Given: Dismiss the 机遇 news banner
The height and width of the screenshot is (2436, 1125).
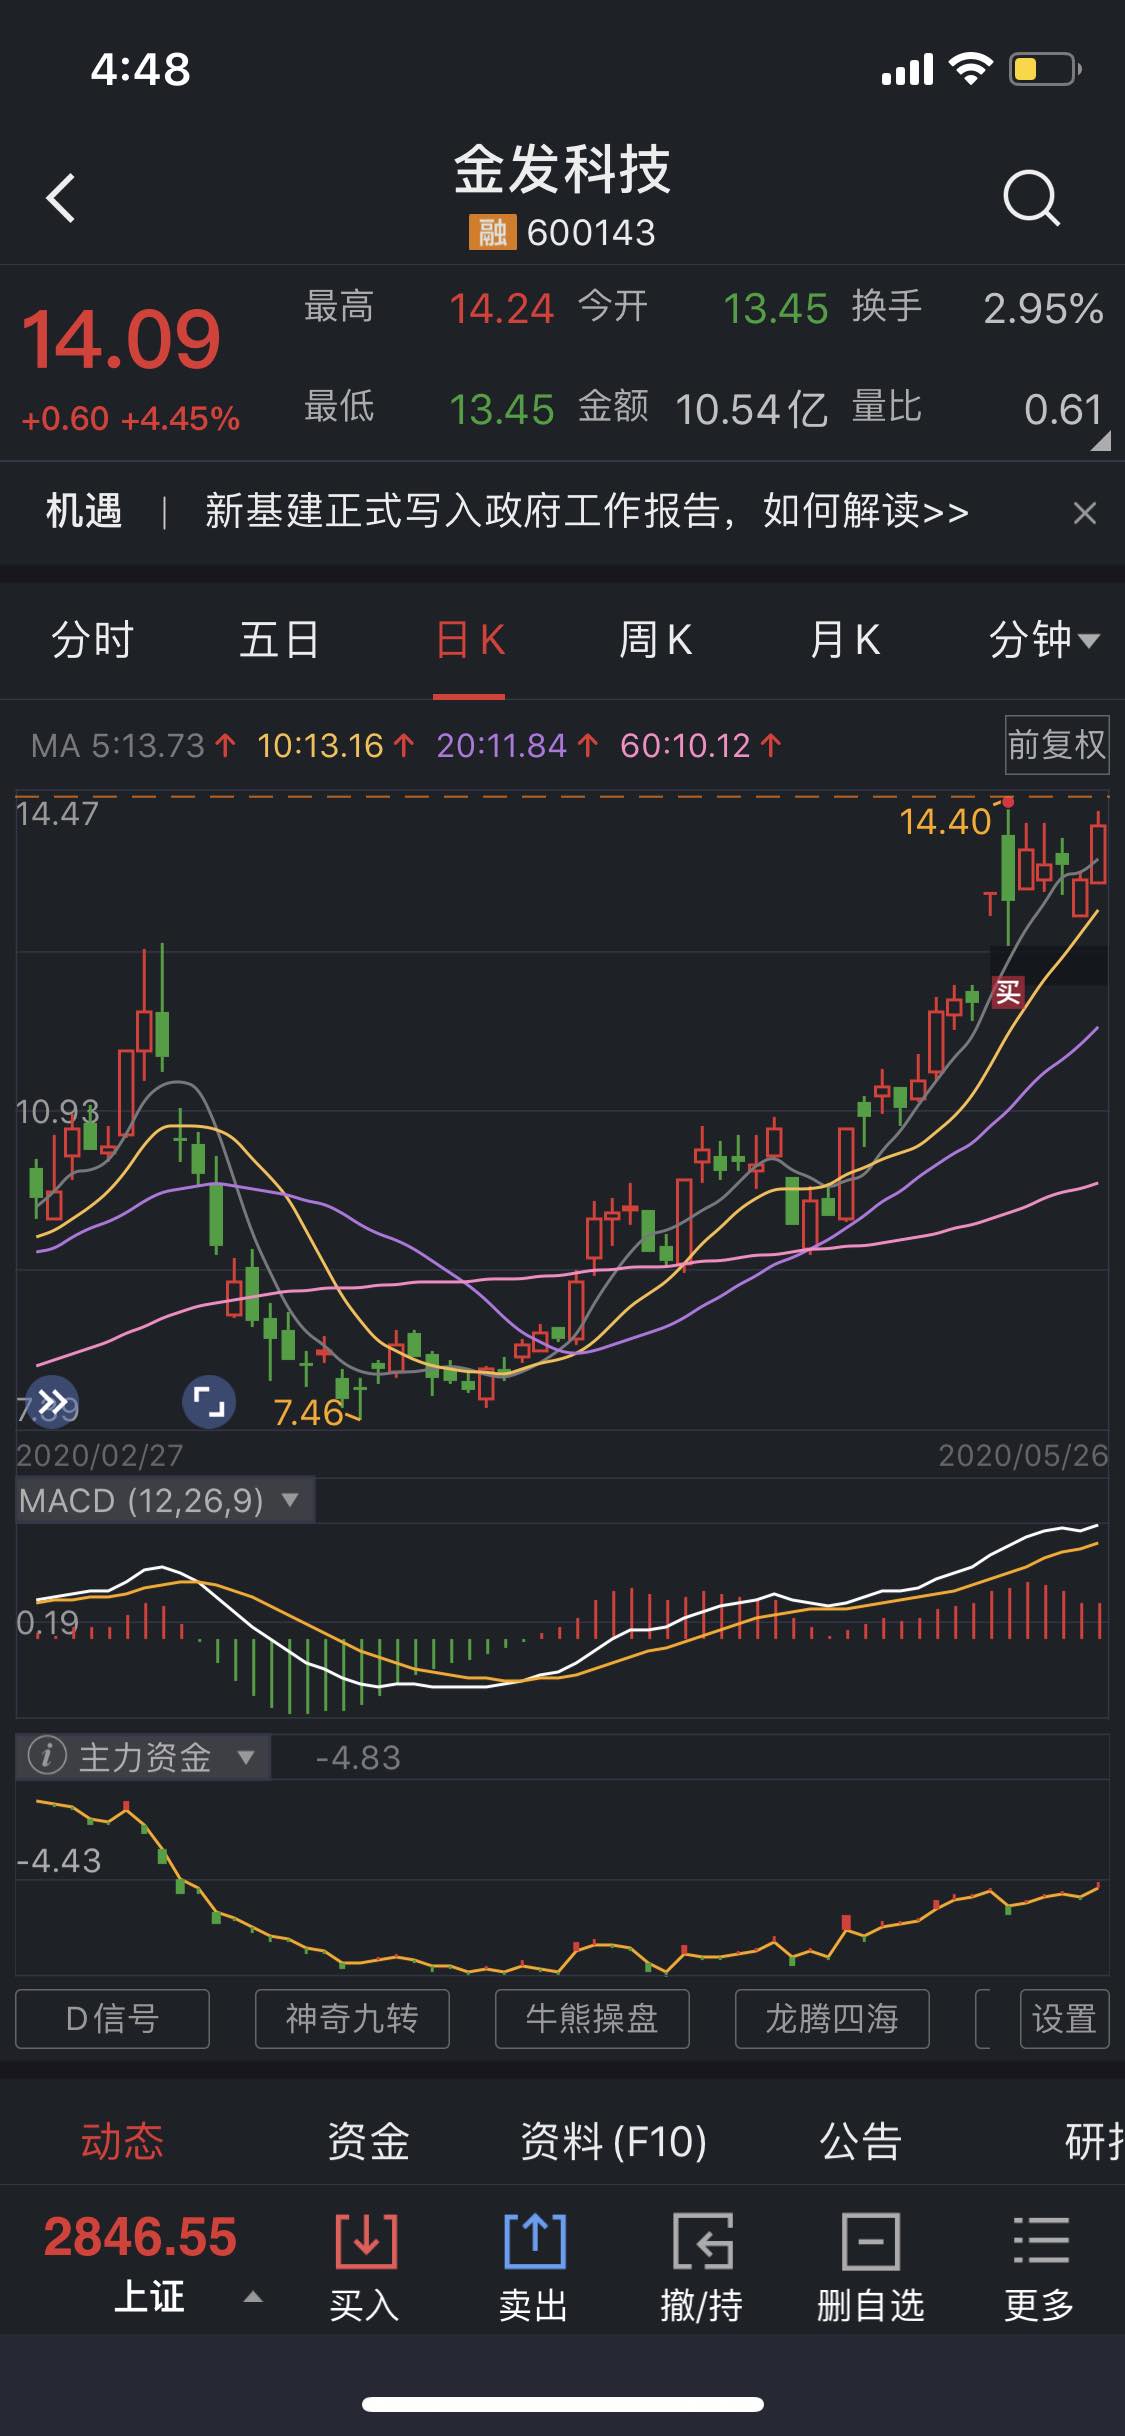Looking at the screenshot, I should pyautogui.click(x=1084, y=513).
